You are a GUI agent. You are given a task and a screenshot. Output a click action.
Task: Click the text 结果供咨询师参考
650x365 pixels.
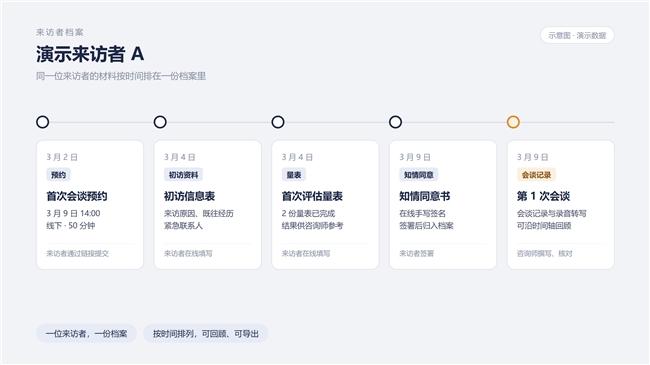point(313,226)
